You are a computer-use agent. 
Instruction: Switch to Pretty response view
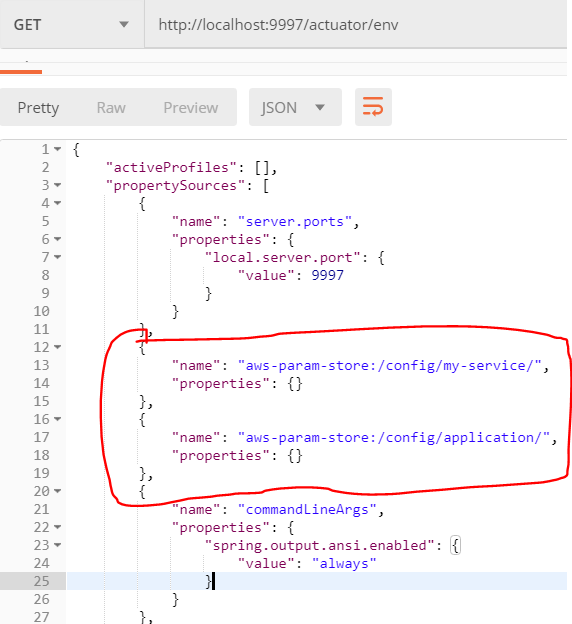point(38,107)
